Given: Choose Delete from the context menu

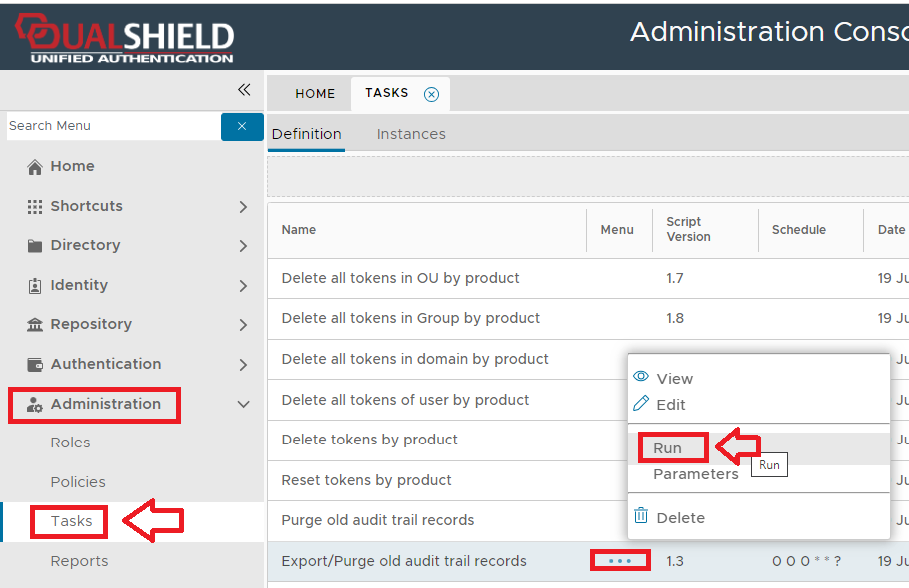Looking at the screenshot, I should pos(680,518).
